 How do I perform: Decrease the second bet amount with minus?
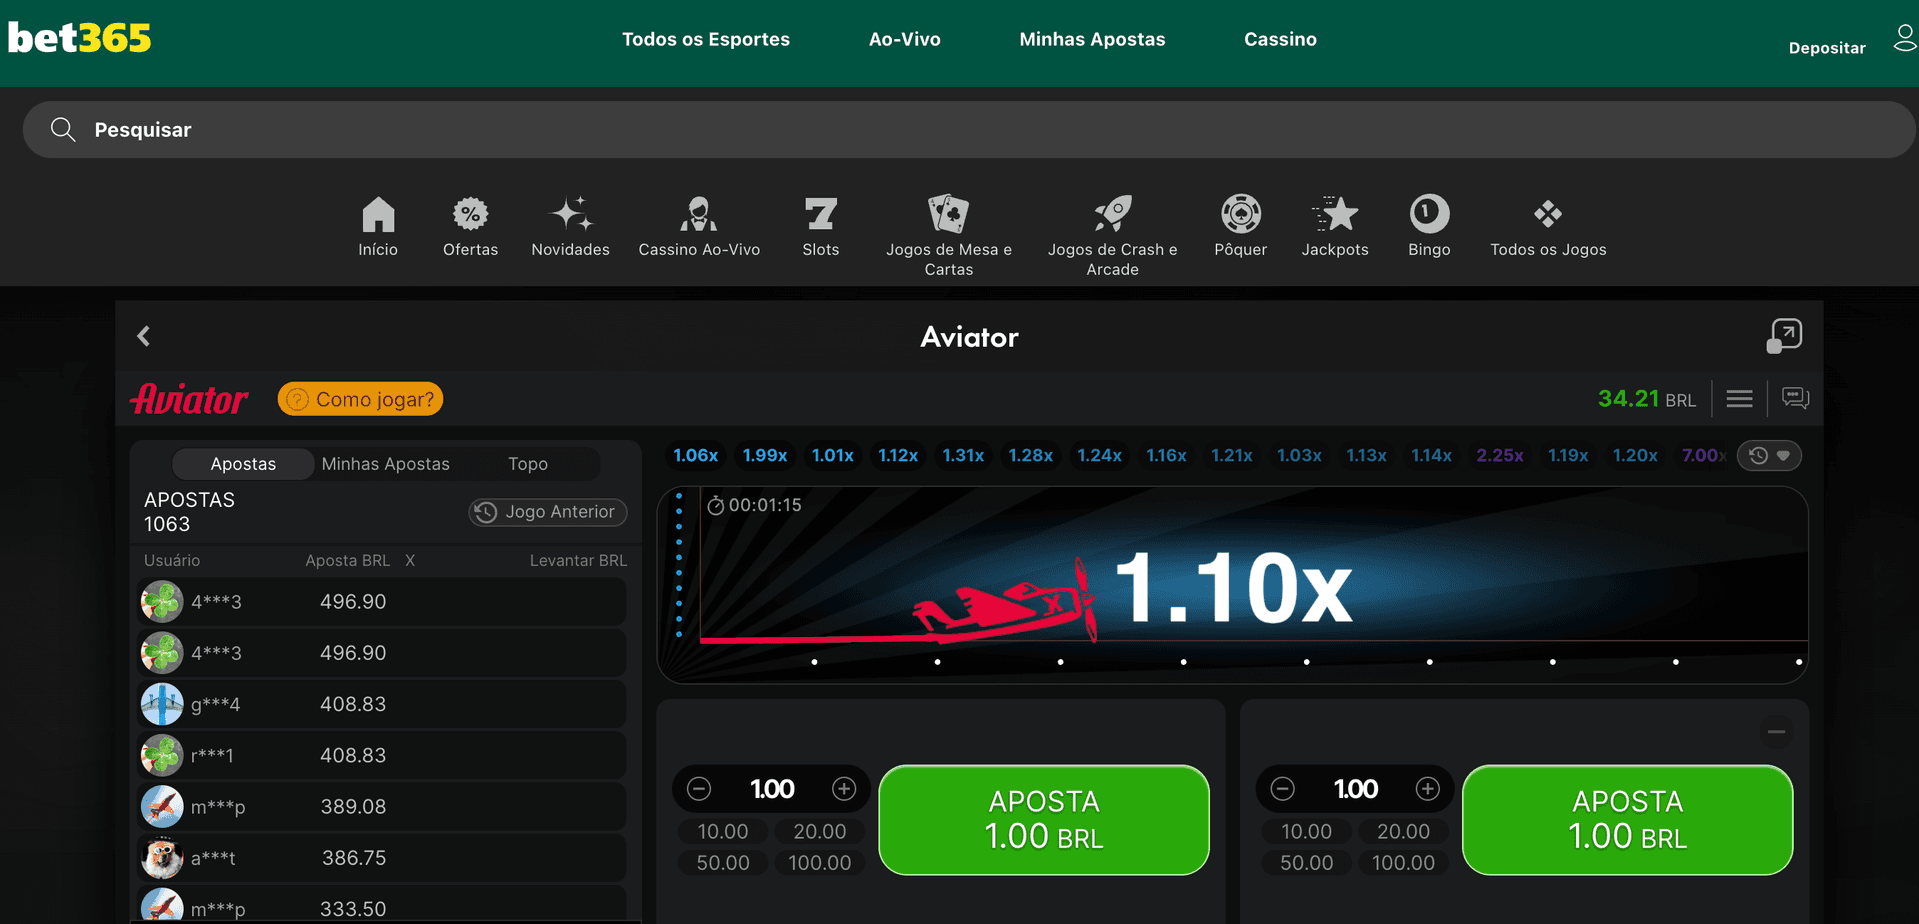click(1283, 789)
